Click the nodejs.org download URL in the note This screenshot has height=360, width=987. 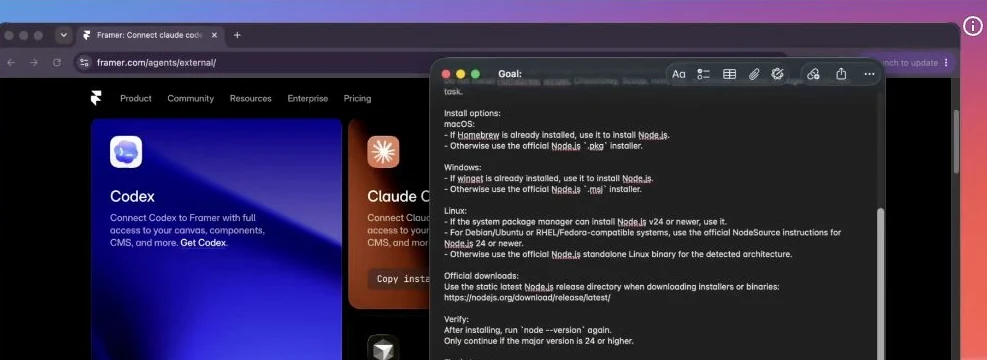[x=527, y=298]
